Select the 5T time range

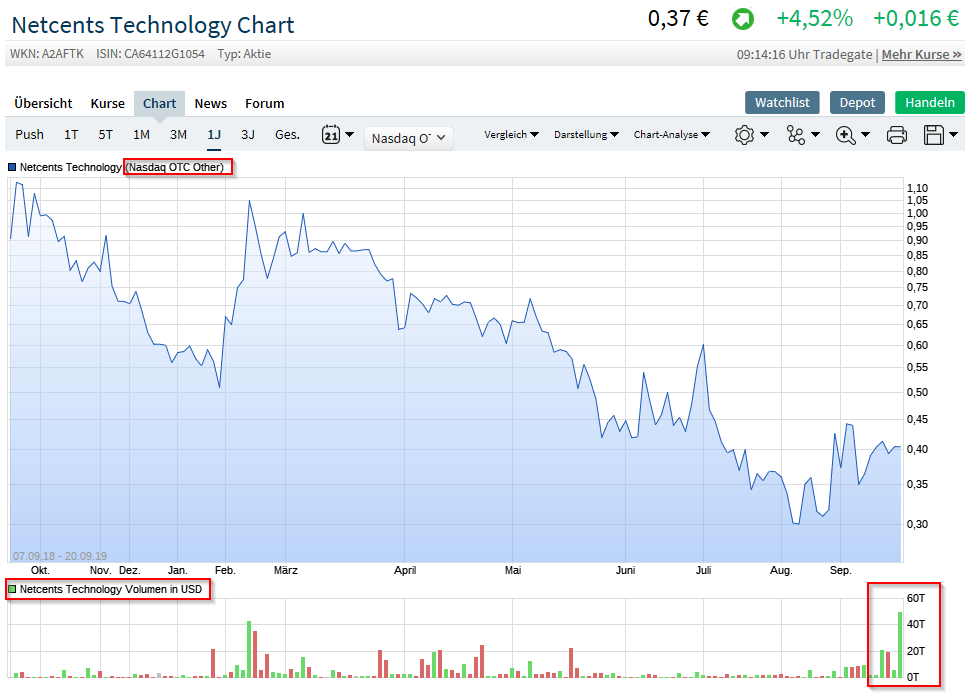pyautogui.click(x=105, y=134)
